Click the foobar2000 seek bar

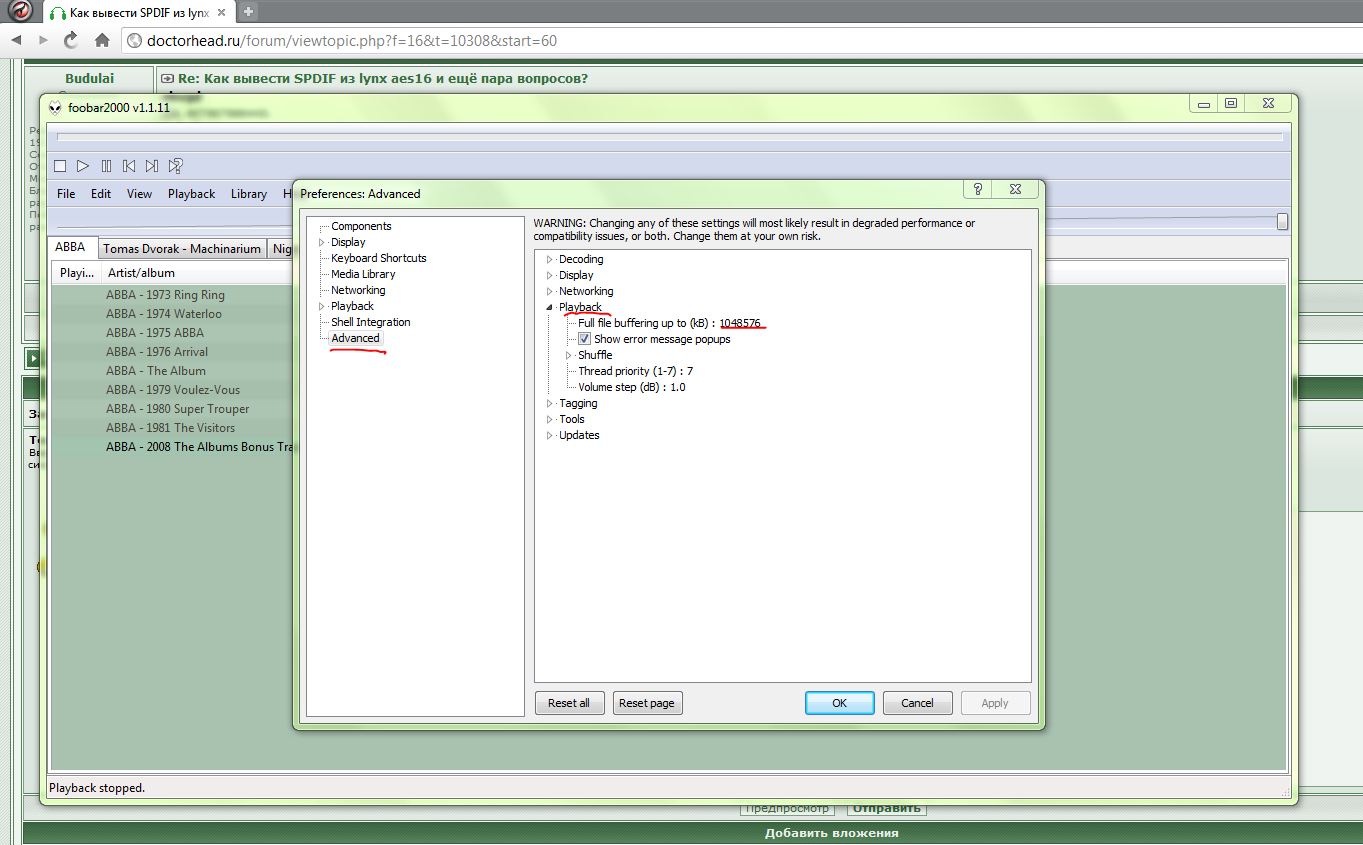pos(670,137)
